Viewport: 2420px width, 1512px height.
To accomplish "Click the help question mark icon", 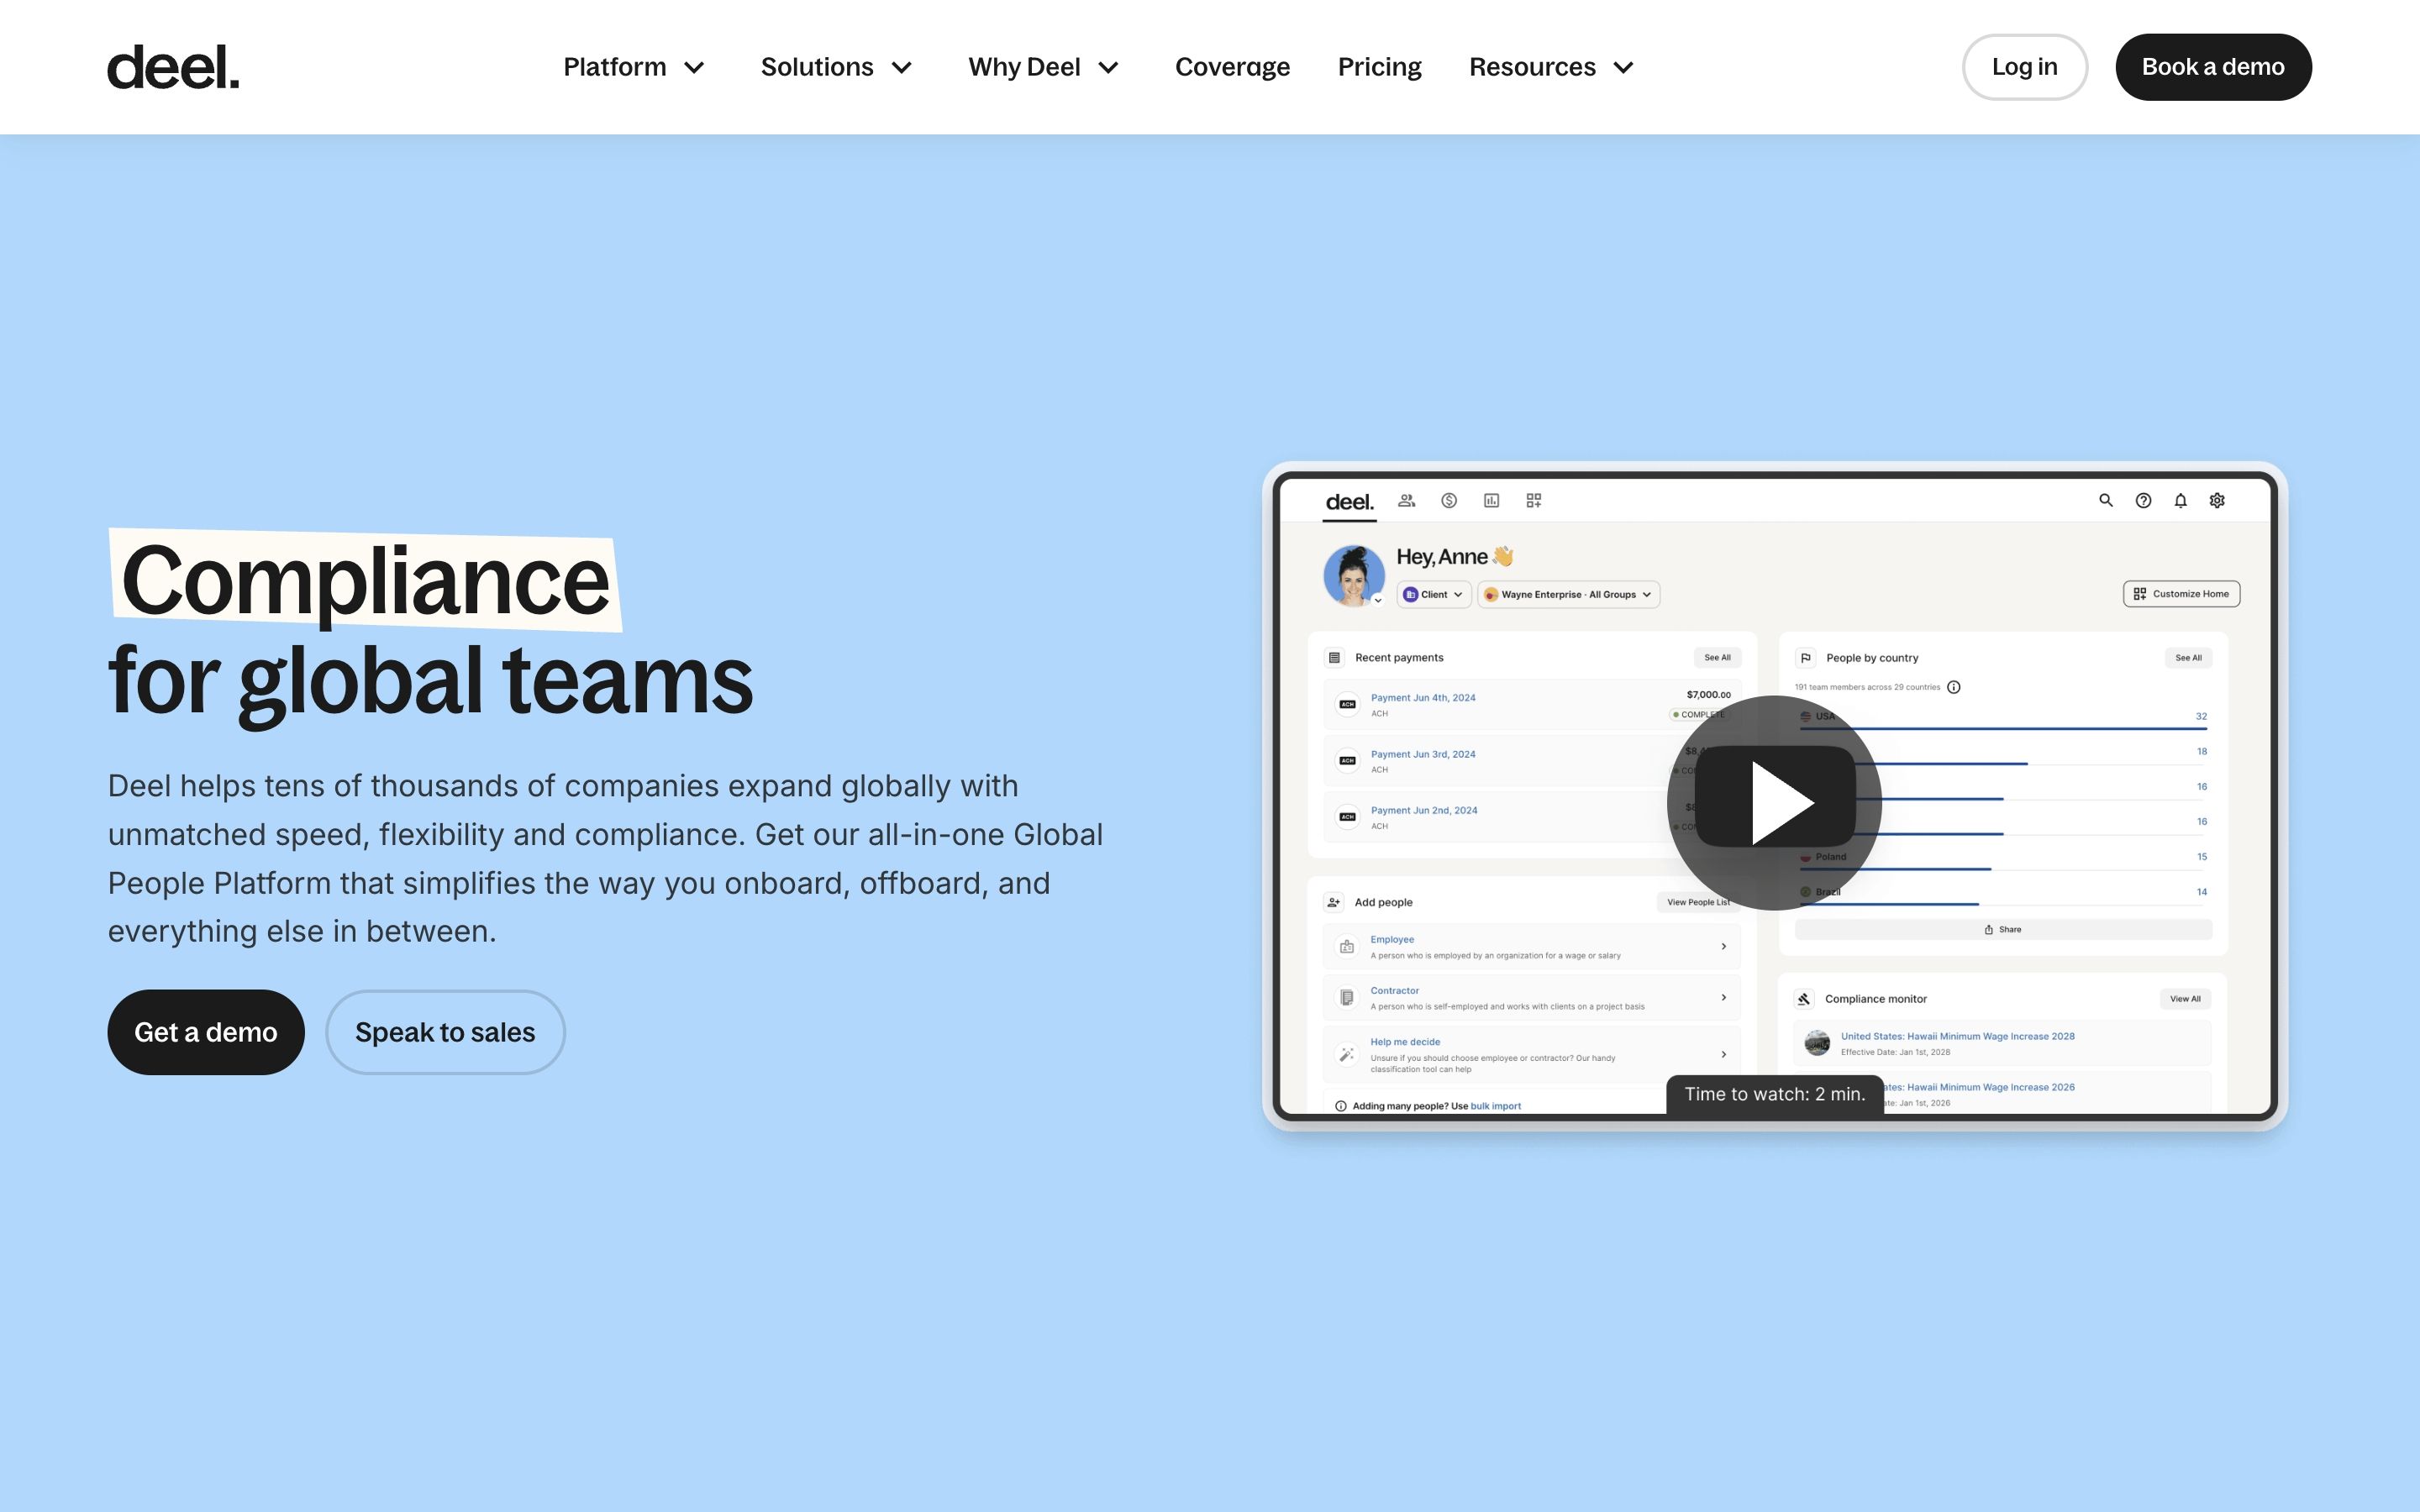I will [2143, 500].
